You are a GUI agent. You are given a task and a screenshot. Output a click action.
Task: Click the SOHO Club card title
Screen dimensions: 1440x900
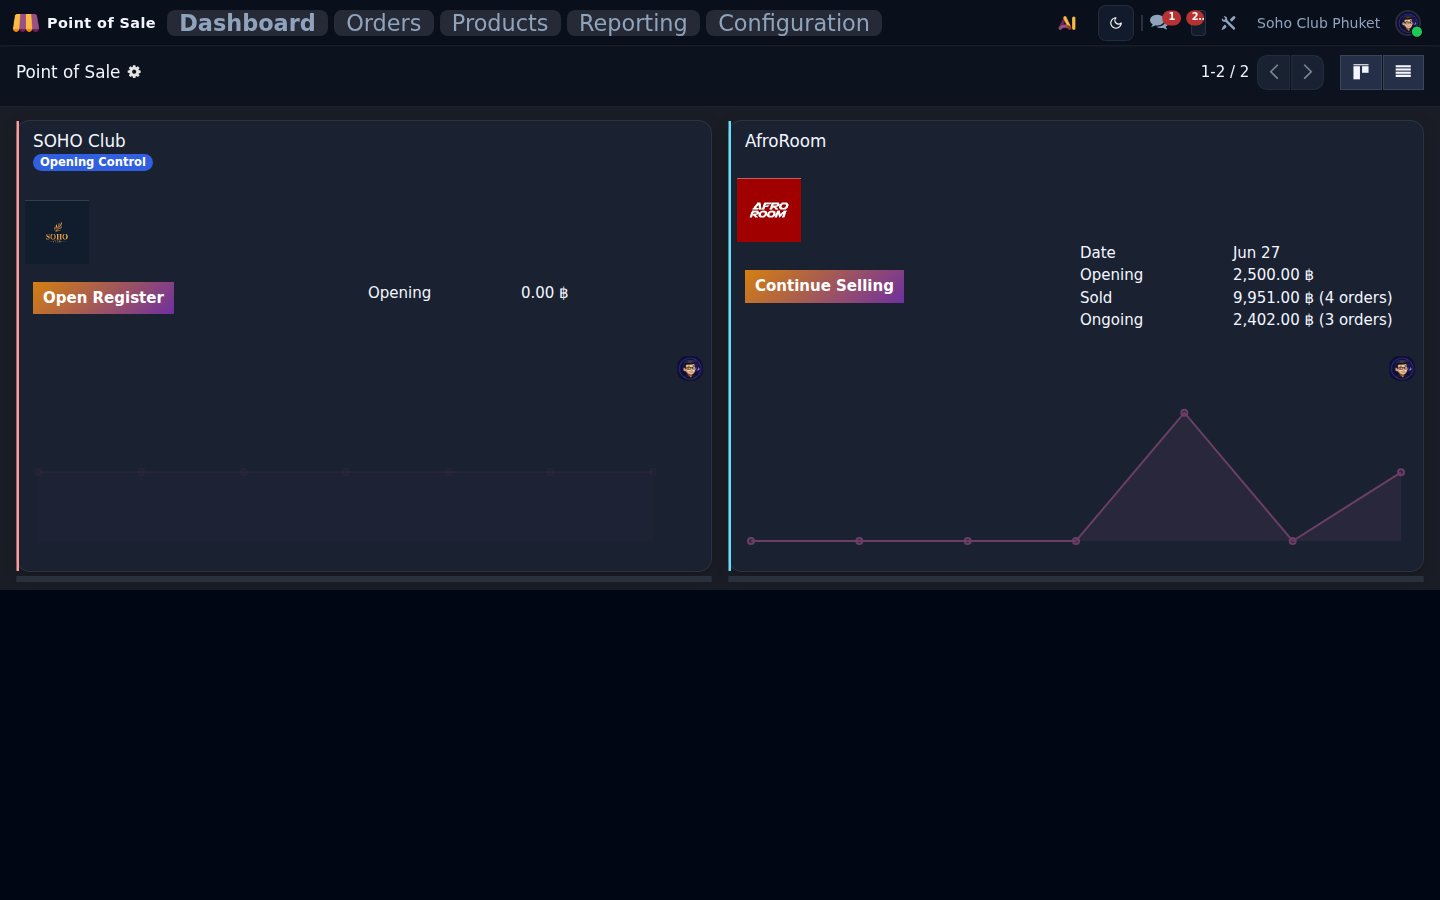79,141
